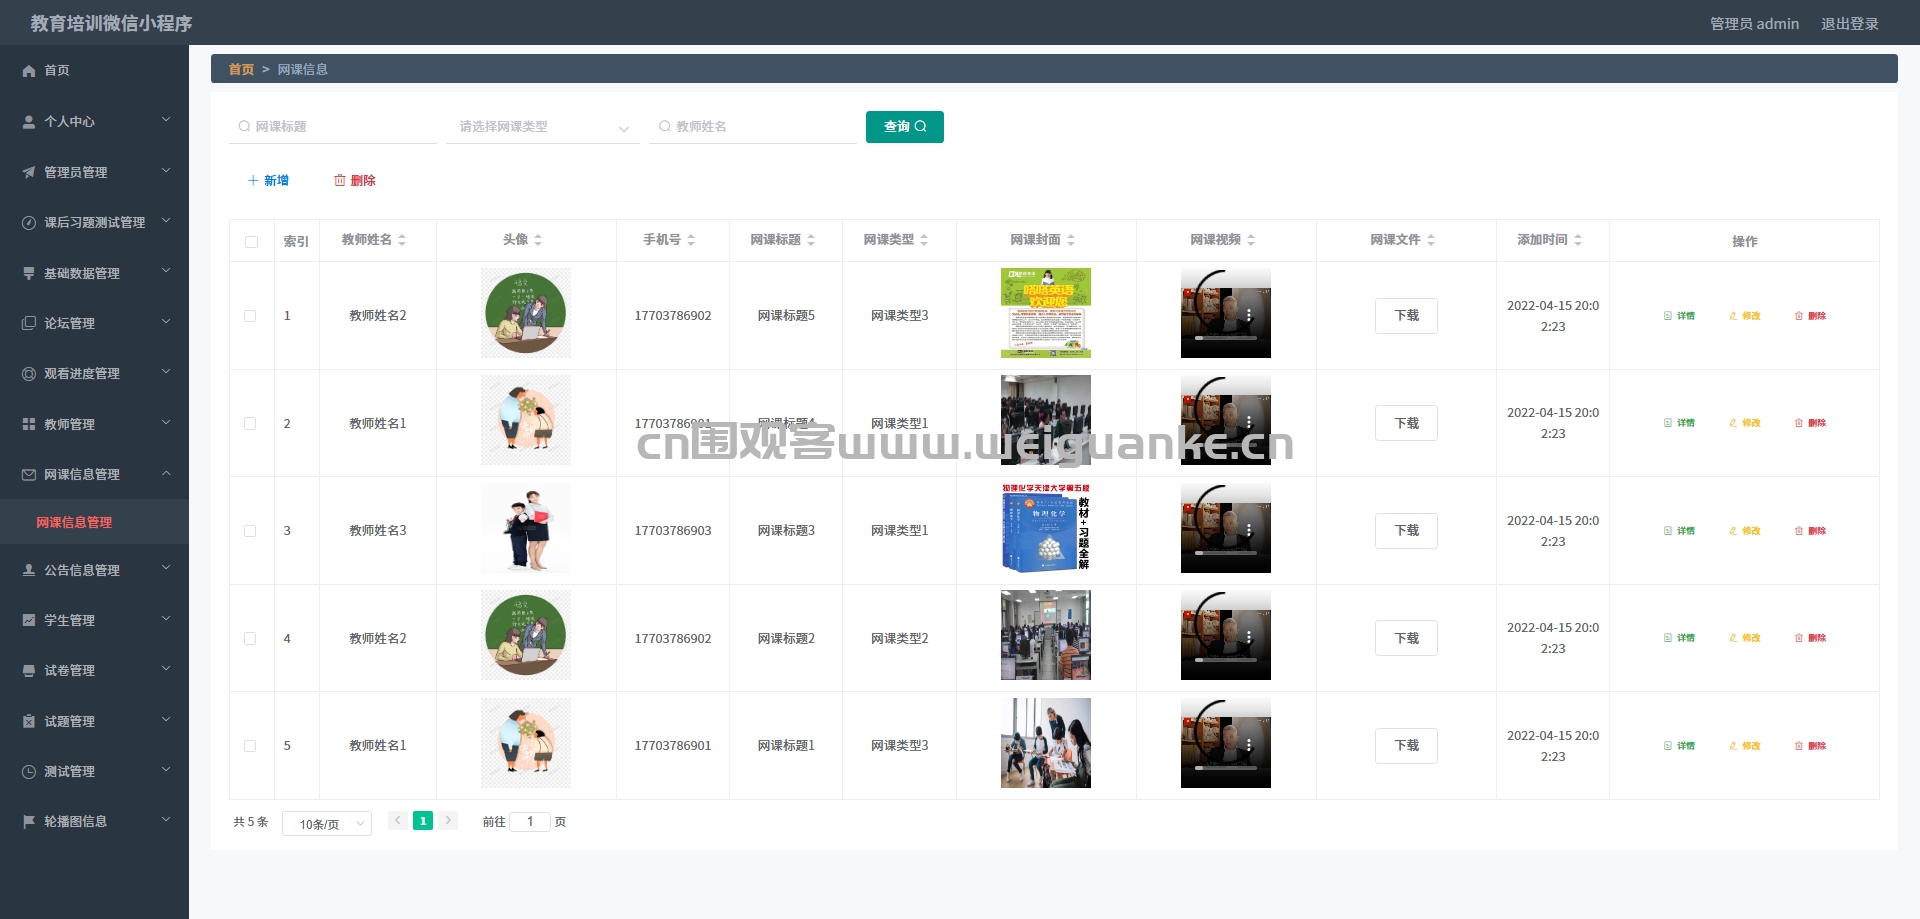The width and height of the screenshot is (1920, 919).
Task: Open the 10条/页 page size dropdown
Action: pyautogui.click(x=327, y=823)
